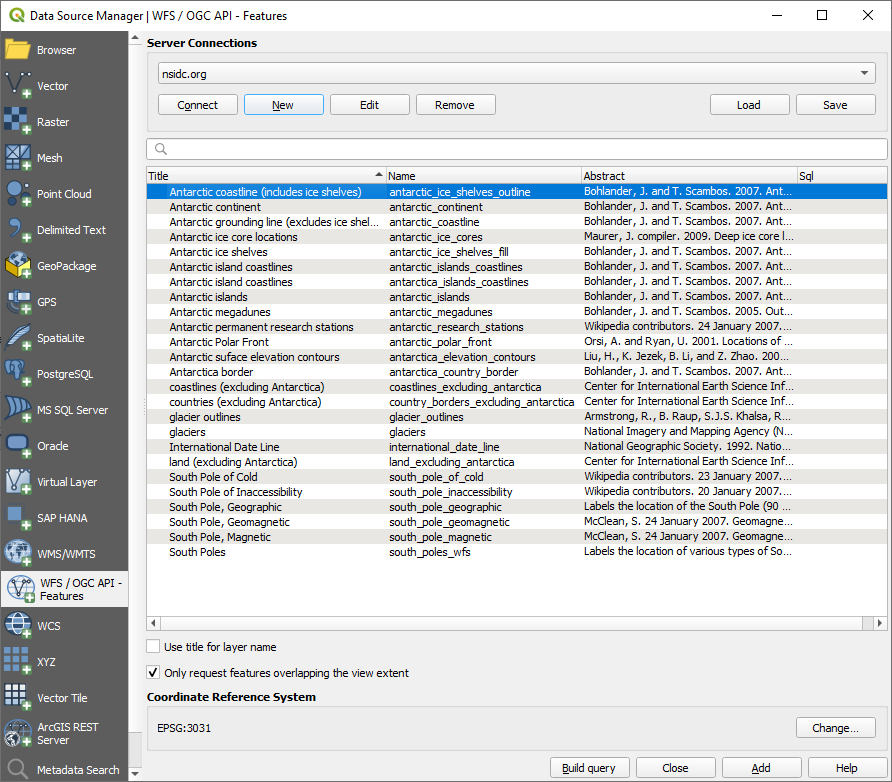This screenshot has height=782, width=892.
Task: Open the ArcGIS REST Server icon
Action: pyautogui.click(x=18, y=734)
